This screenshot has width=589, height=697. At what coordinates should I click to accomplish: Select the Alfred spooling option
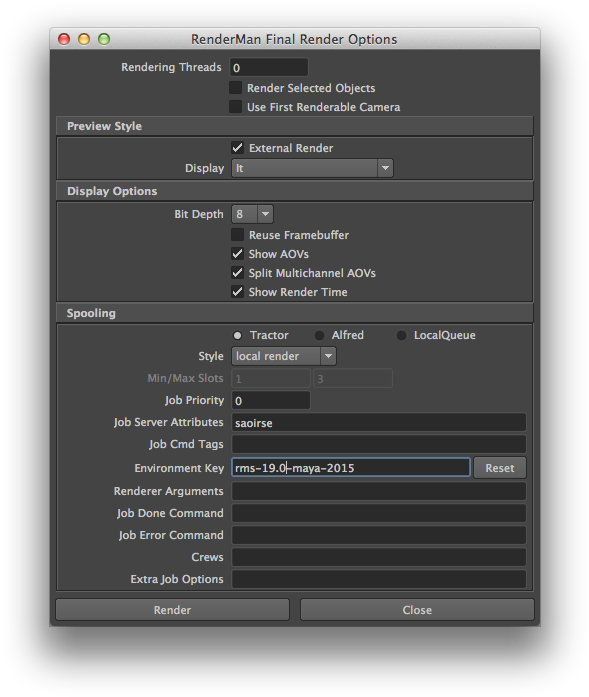coord(319,335)
